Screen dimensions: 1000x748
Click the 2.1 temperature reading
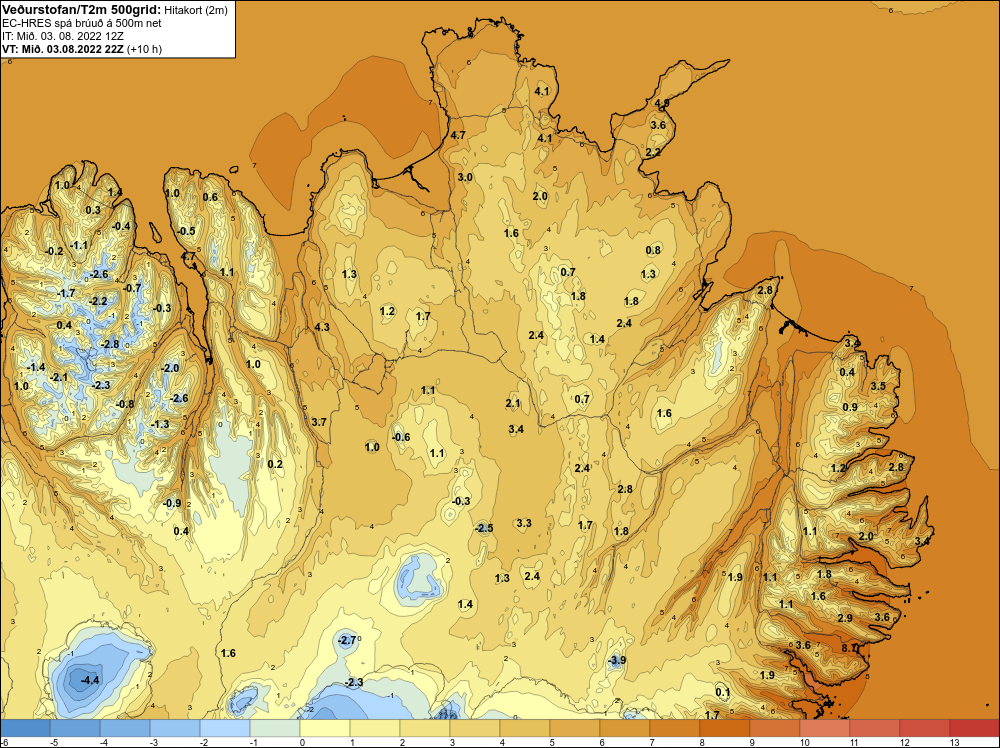click(x=513, y=403)
